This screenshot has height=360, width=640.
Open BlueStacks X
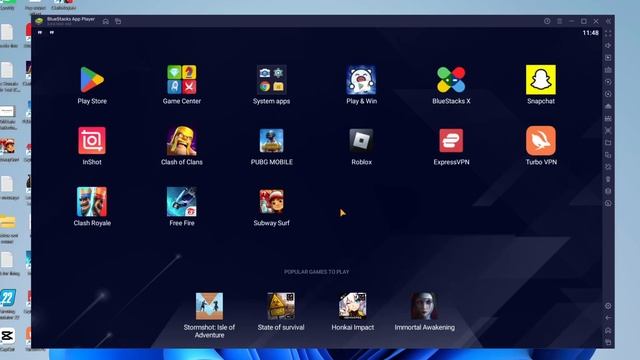451,80
